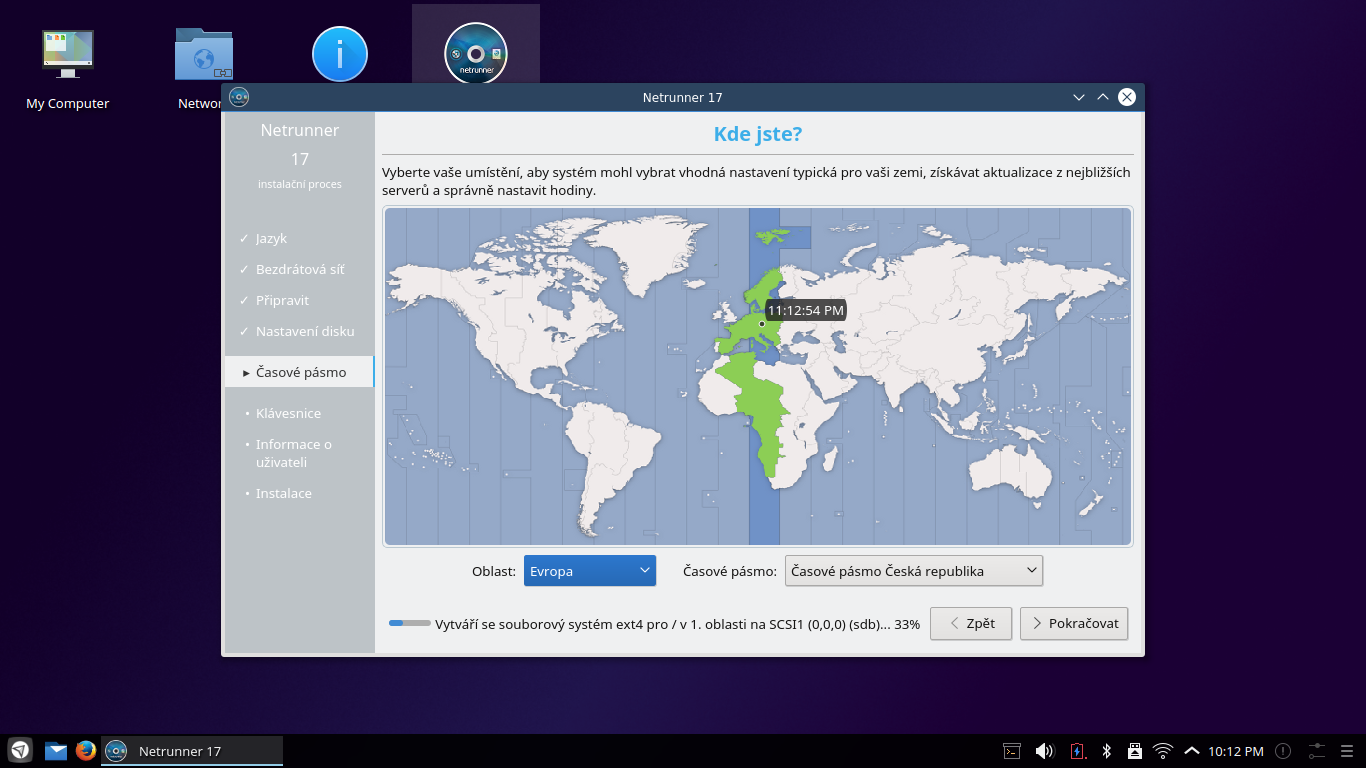Select the Připravit step in sidebar
This screenshot has height=768, width=1366.
click(282, 300)
